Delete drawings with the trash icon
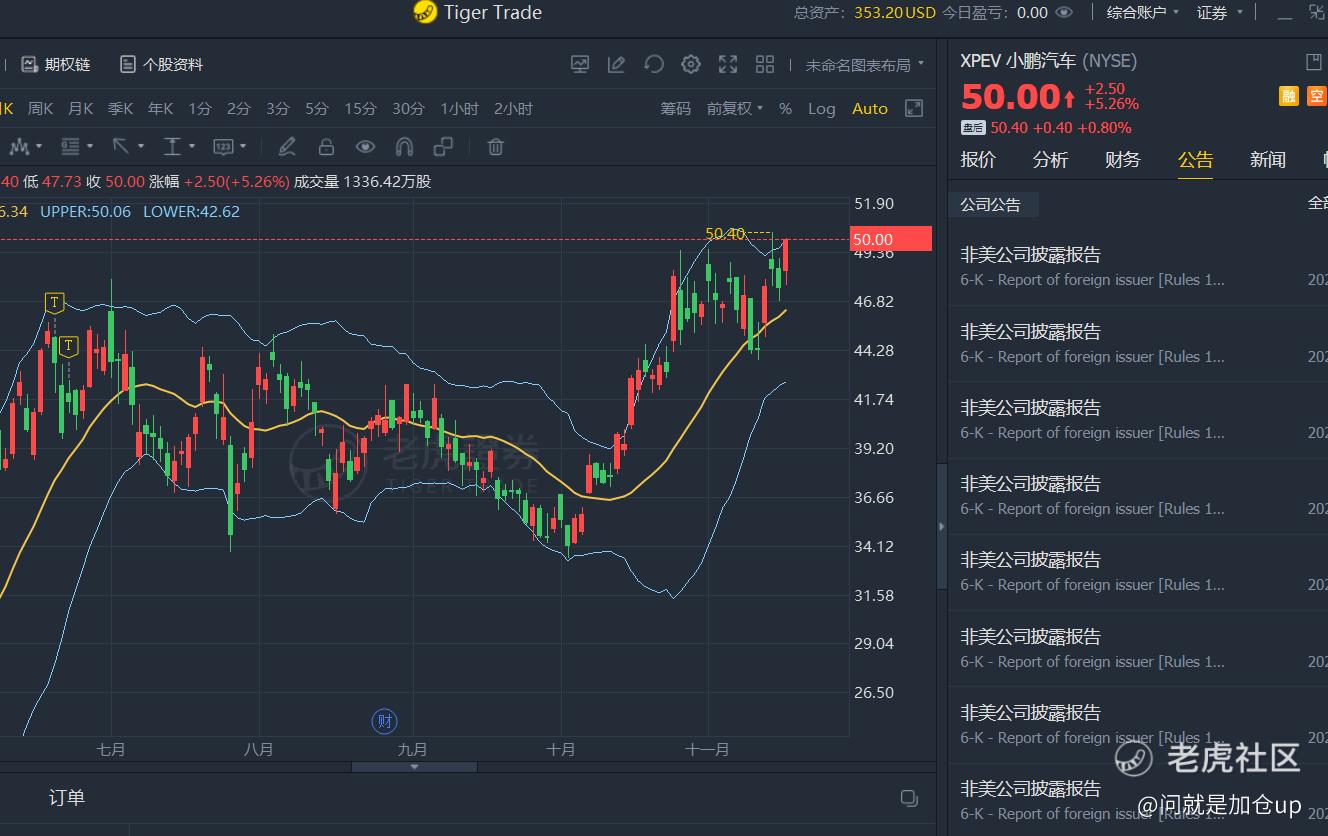Image resolution: width=1328 pixels, height=836 pixels. point(495,147)
